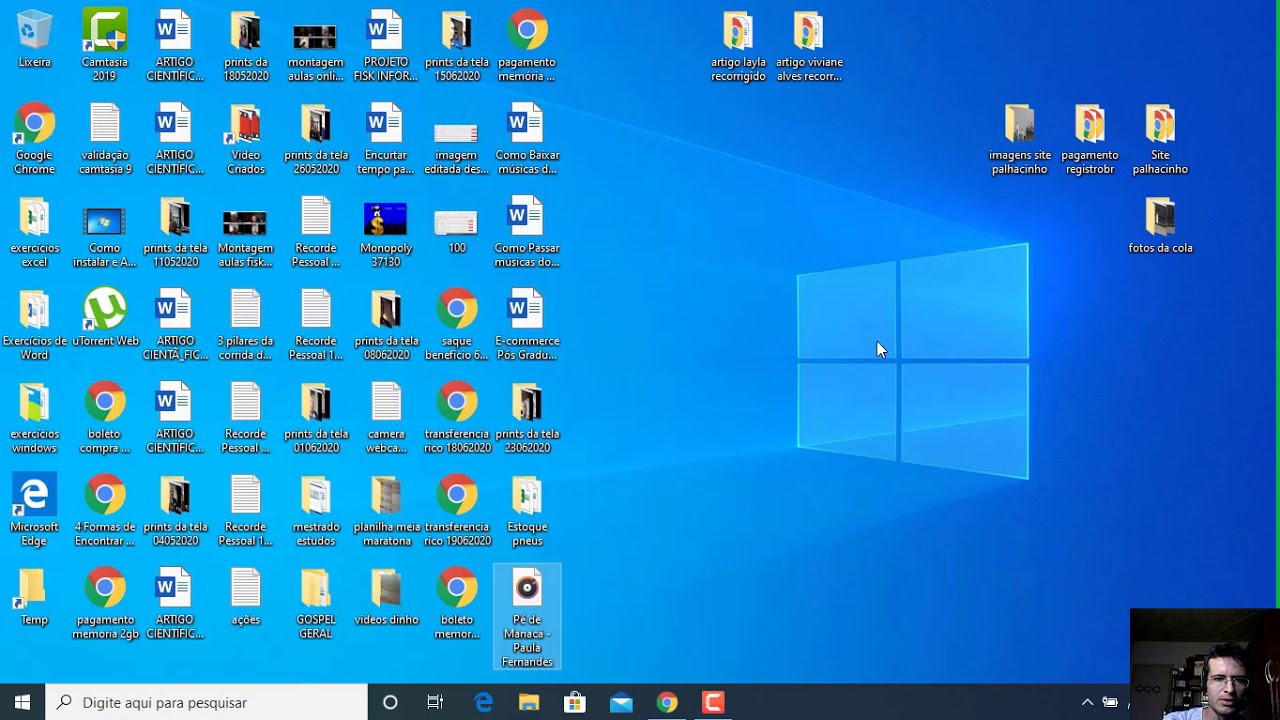Select the artigo layla recorrigido folder
The width and height of the screenshot is (1280, 720).
738,46
